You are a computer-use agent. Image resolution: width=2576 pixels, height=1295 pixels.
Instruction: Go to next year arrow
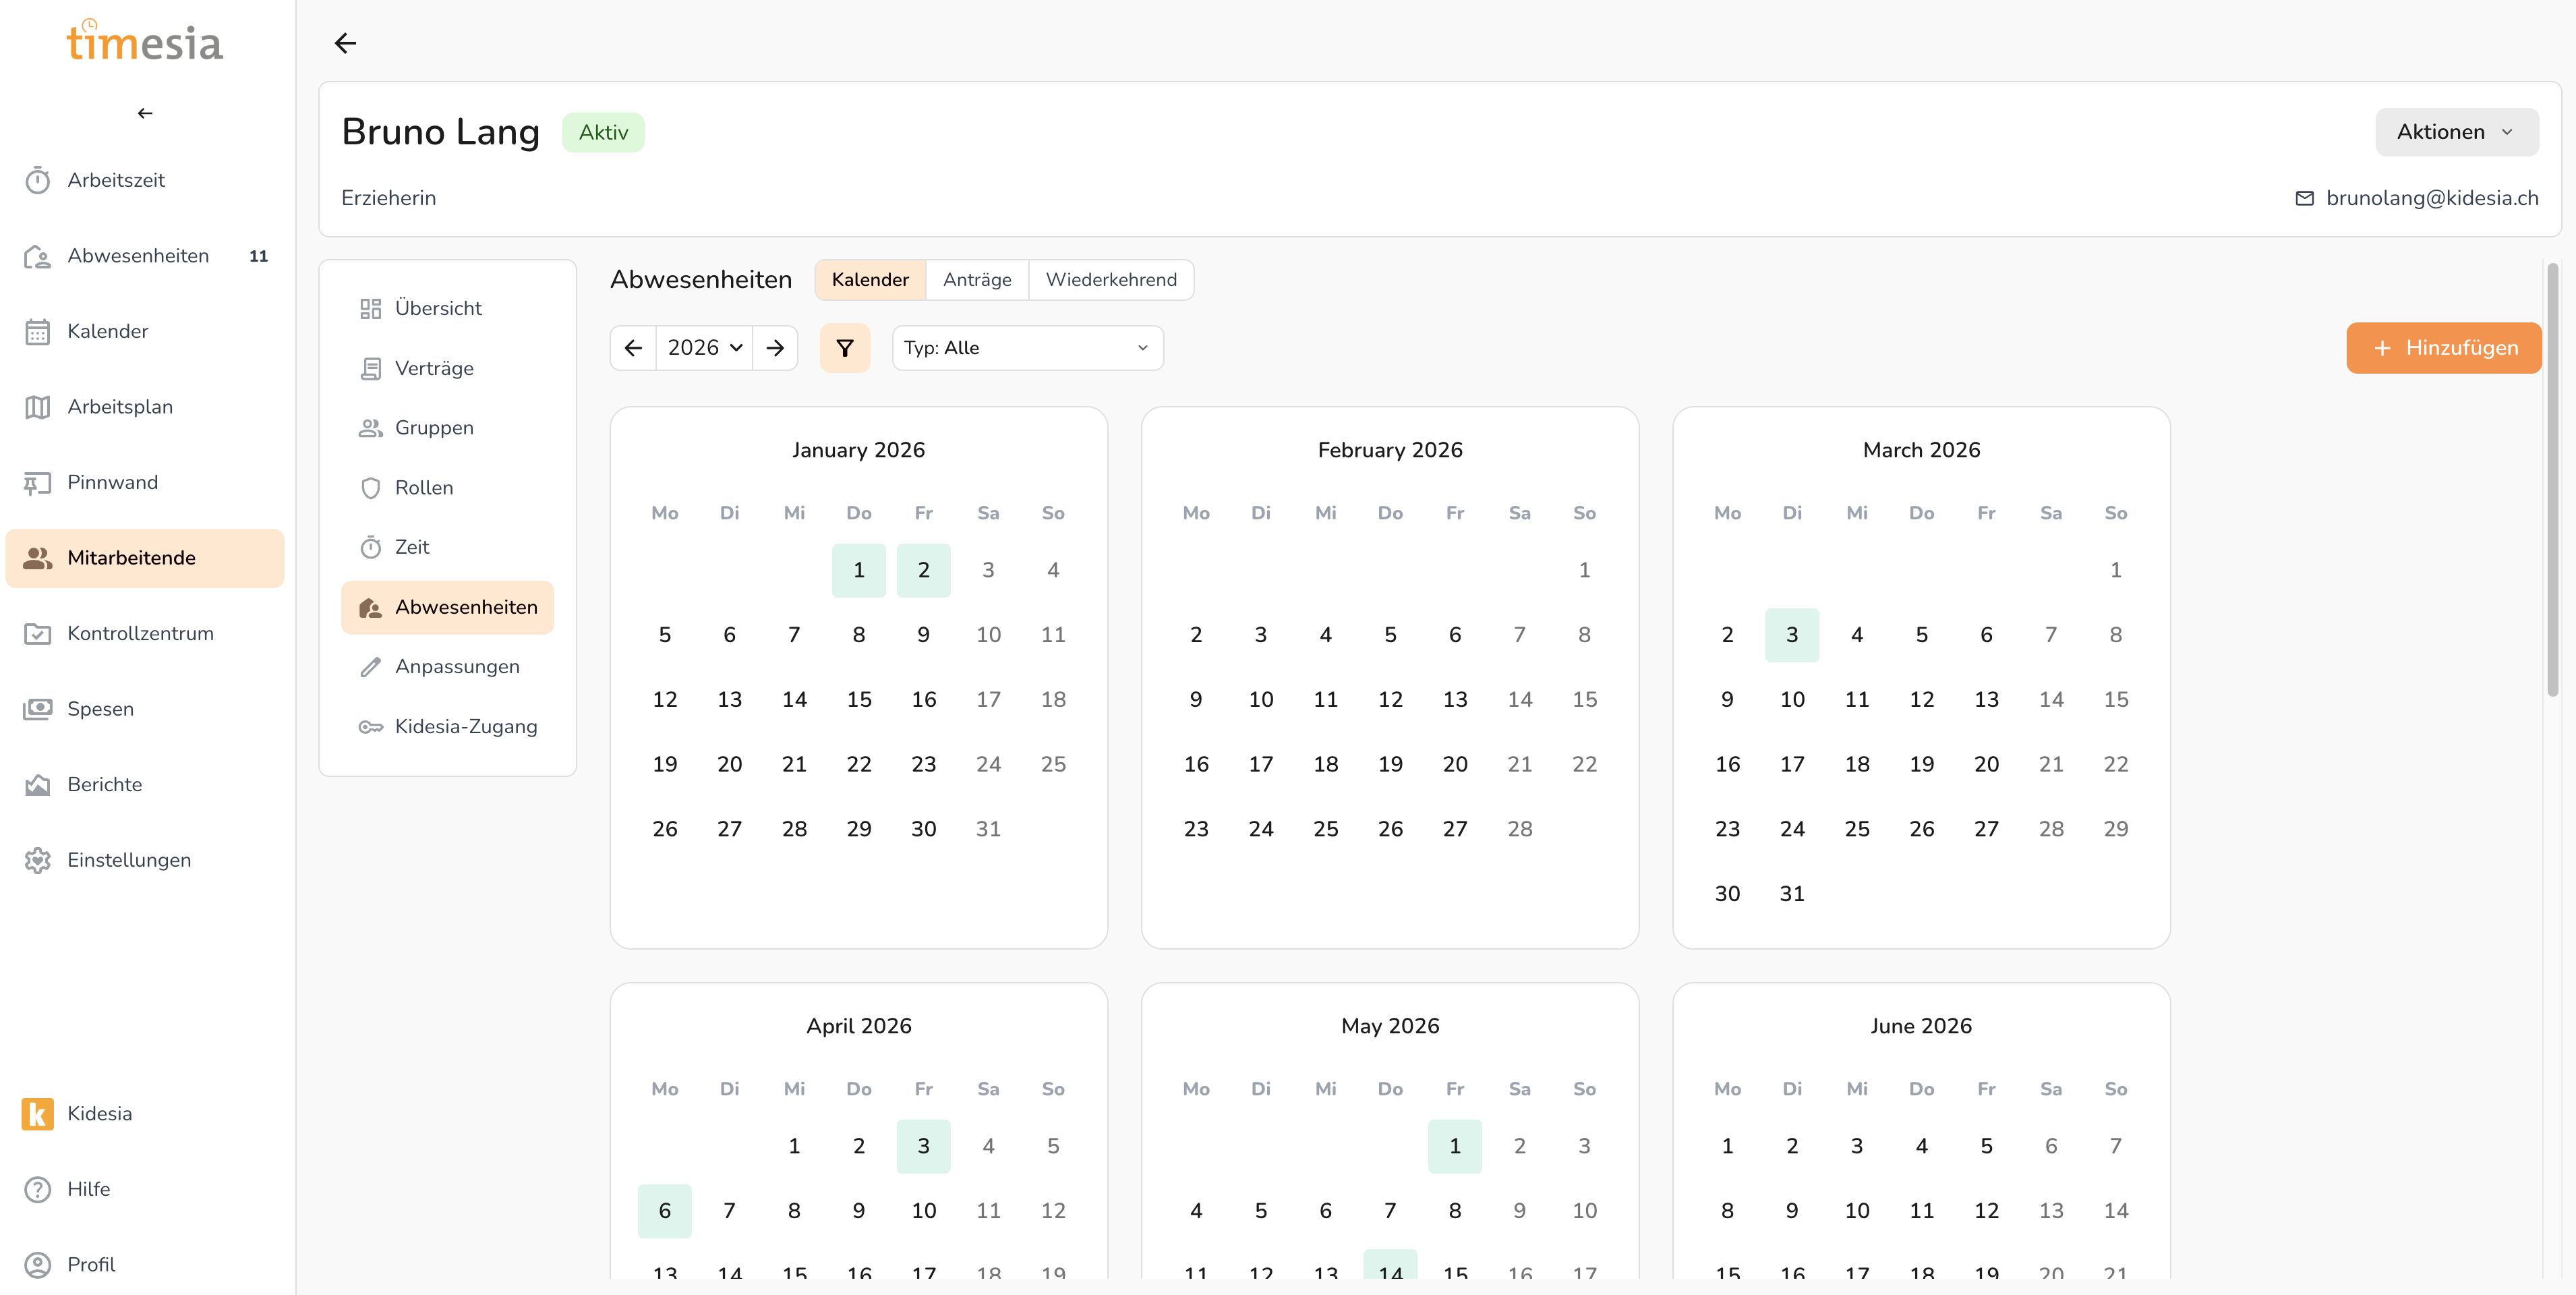coord(775,348)
